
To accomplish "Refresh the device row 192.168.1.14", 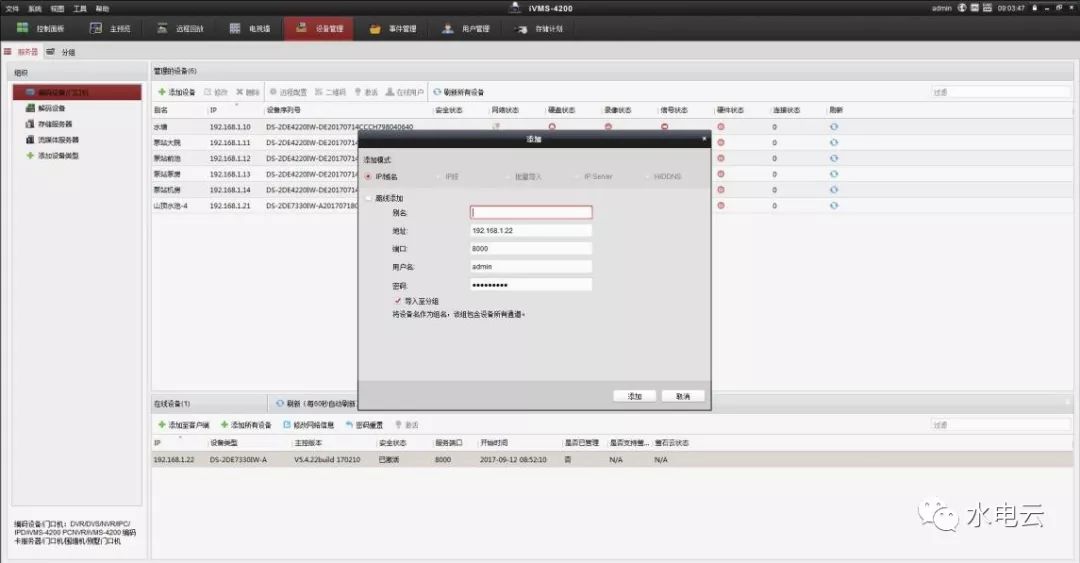I will click(x=834, y=190).
